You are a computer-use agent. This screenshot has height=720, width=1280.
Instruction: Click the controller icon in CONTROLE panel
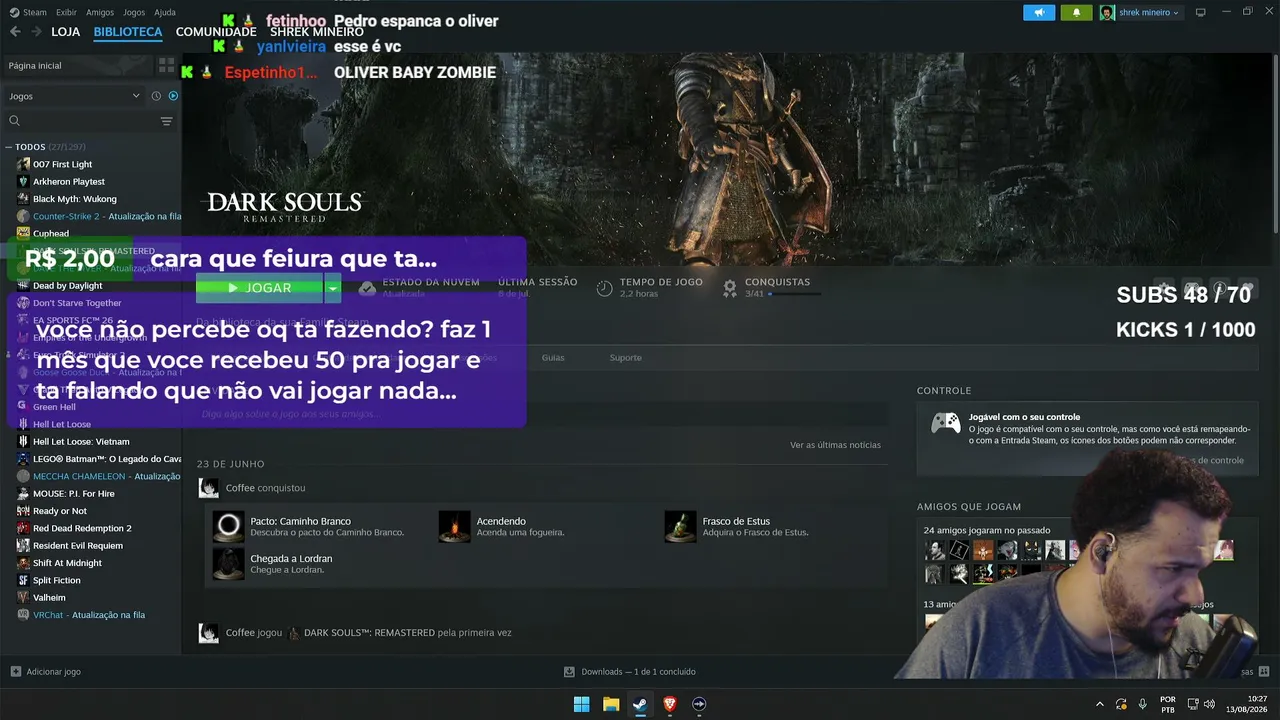[946, 423]
